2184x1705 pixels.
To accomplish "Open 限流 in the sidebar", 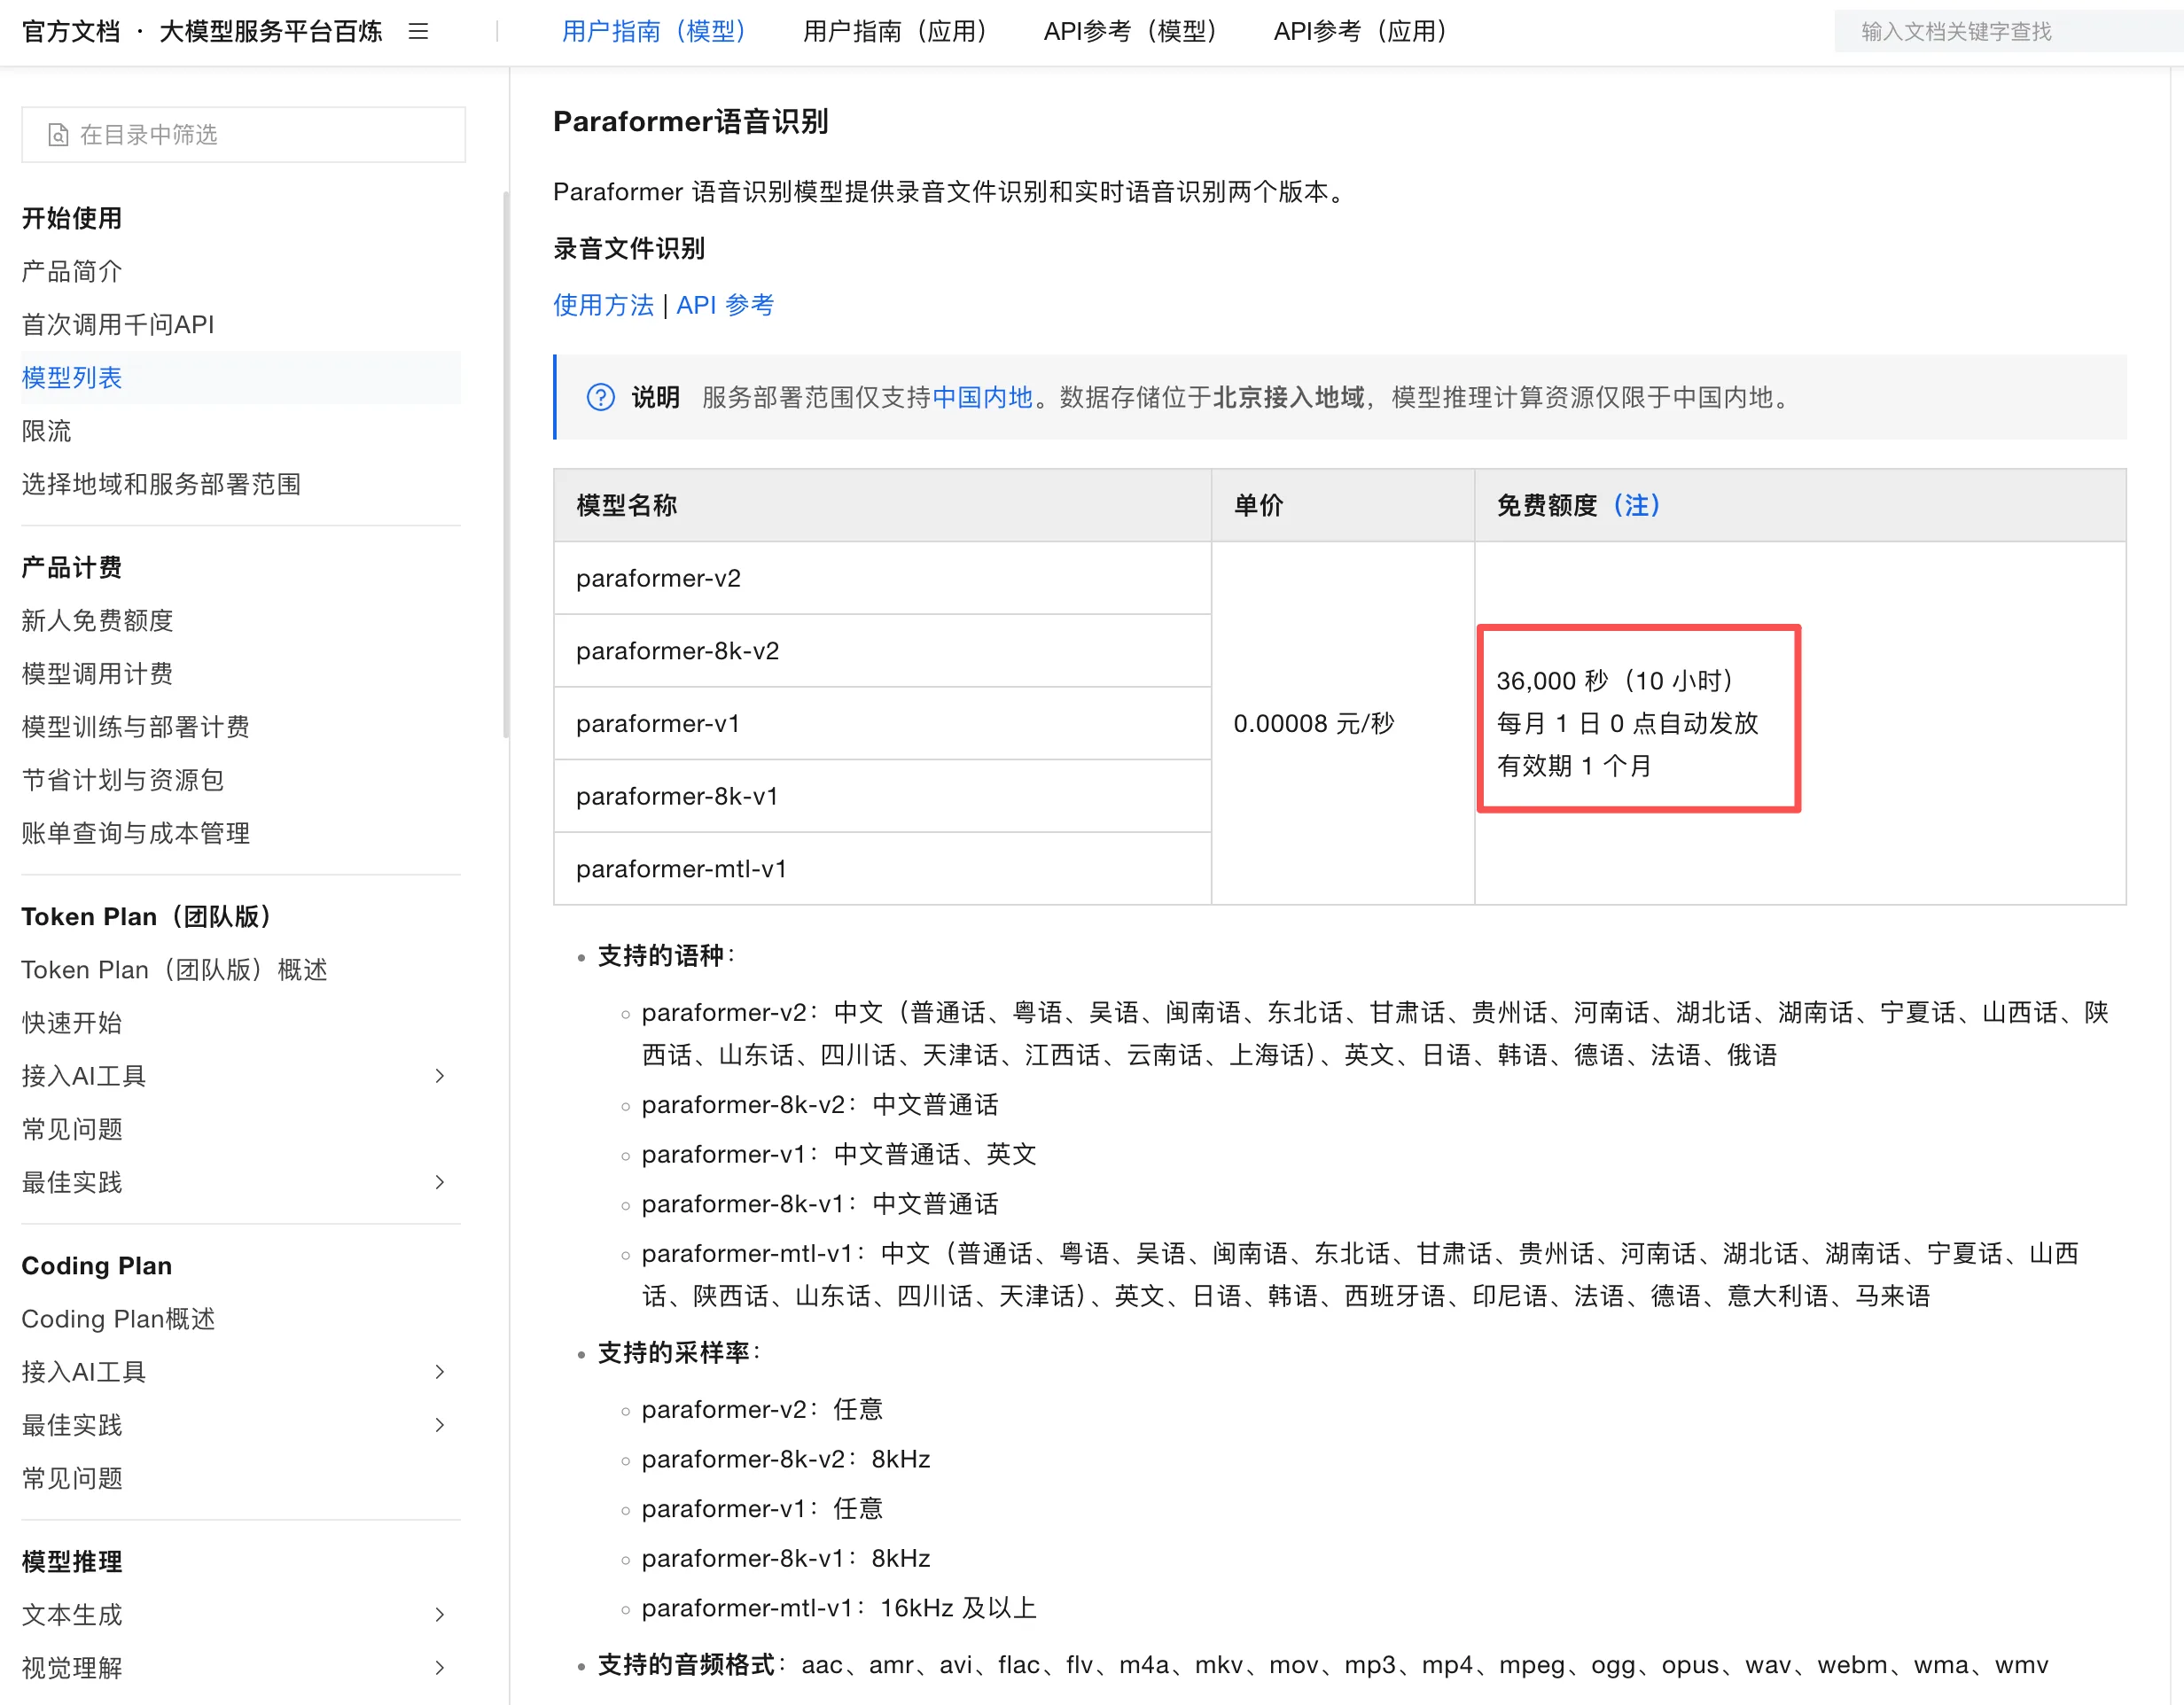I will (x=46, y=431).
